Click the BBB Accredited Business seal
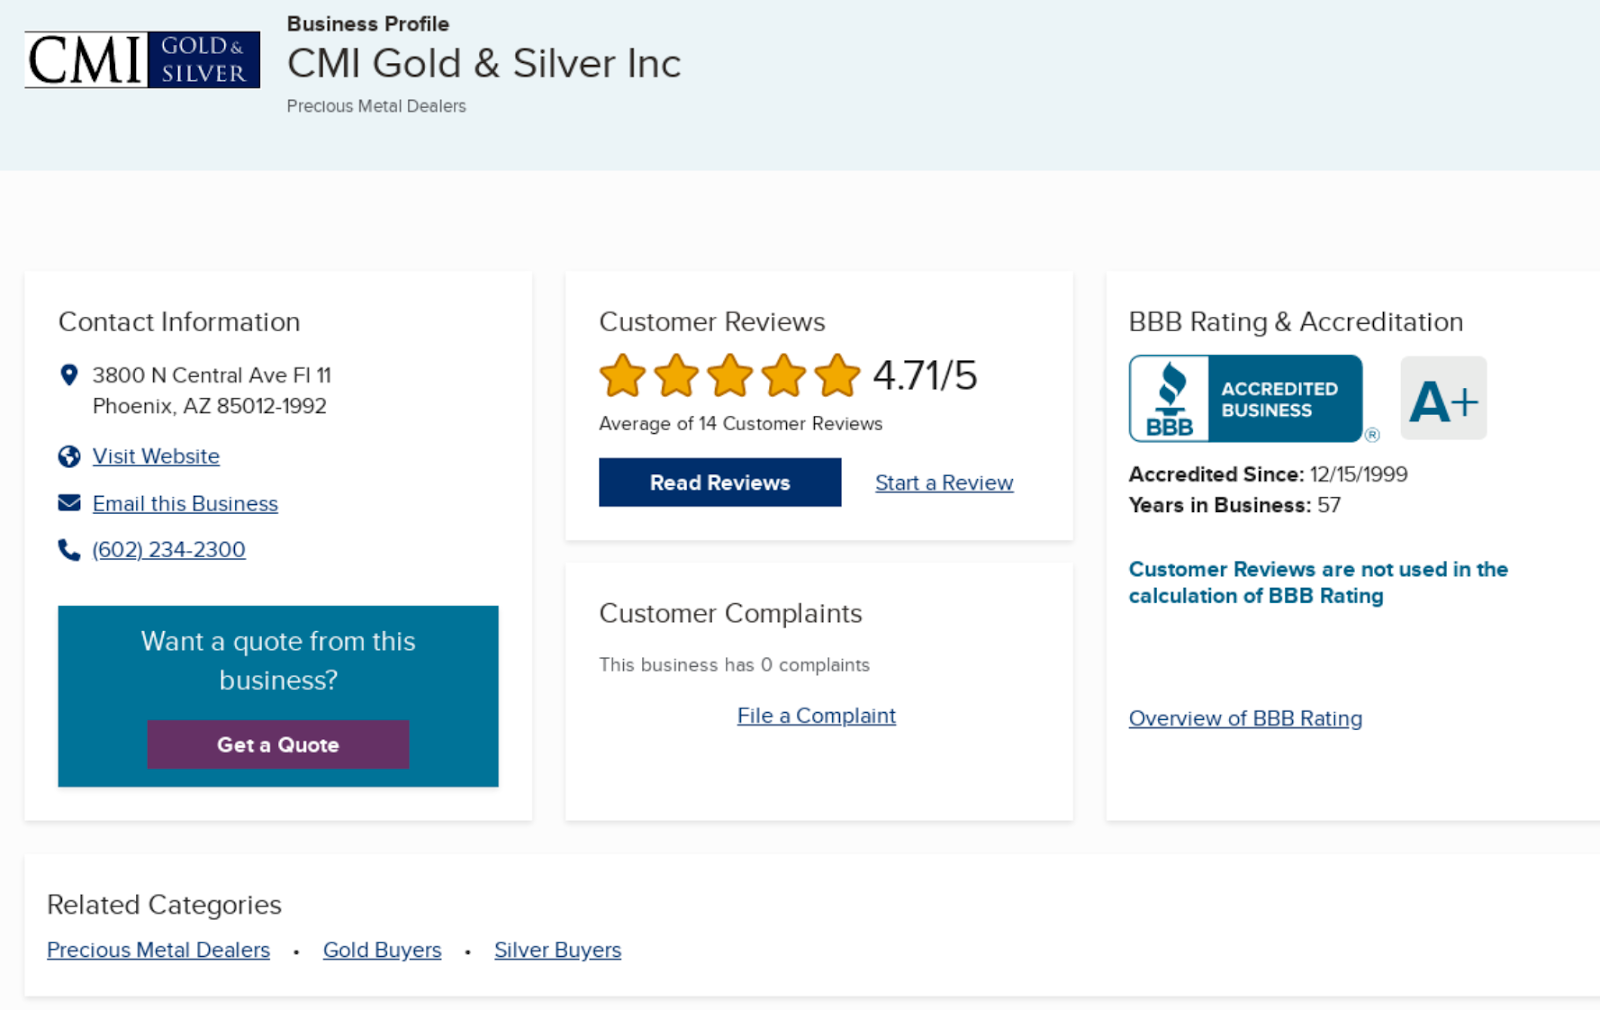Viewport: 1600px width, 1010px height. (1246, 398)
